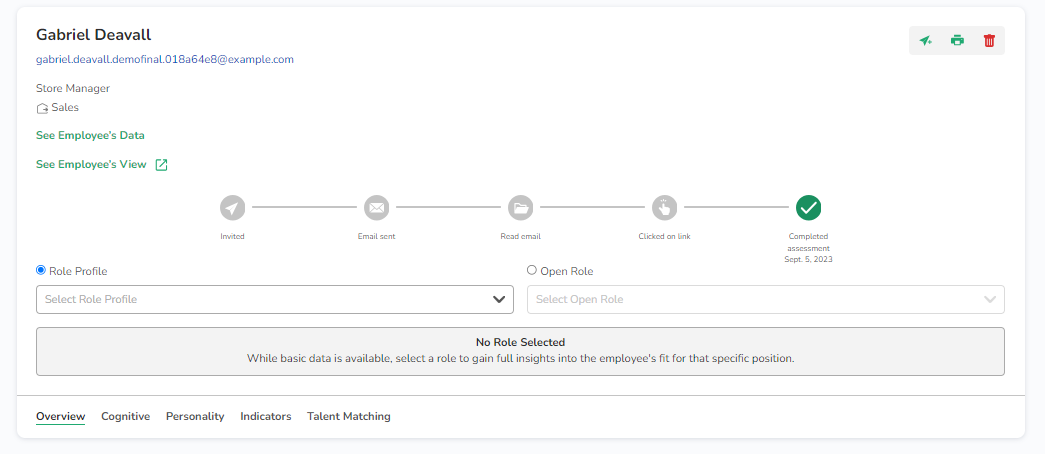The width and height of the screenshot is (1045, 454).
Task: Click the Clicked on link pointer icon
Action: pos(664,208)
